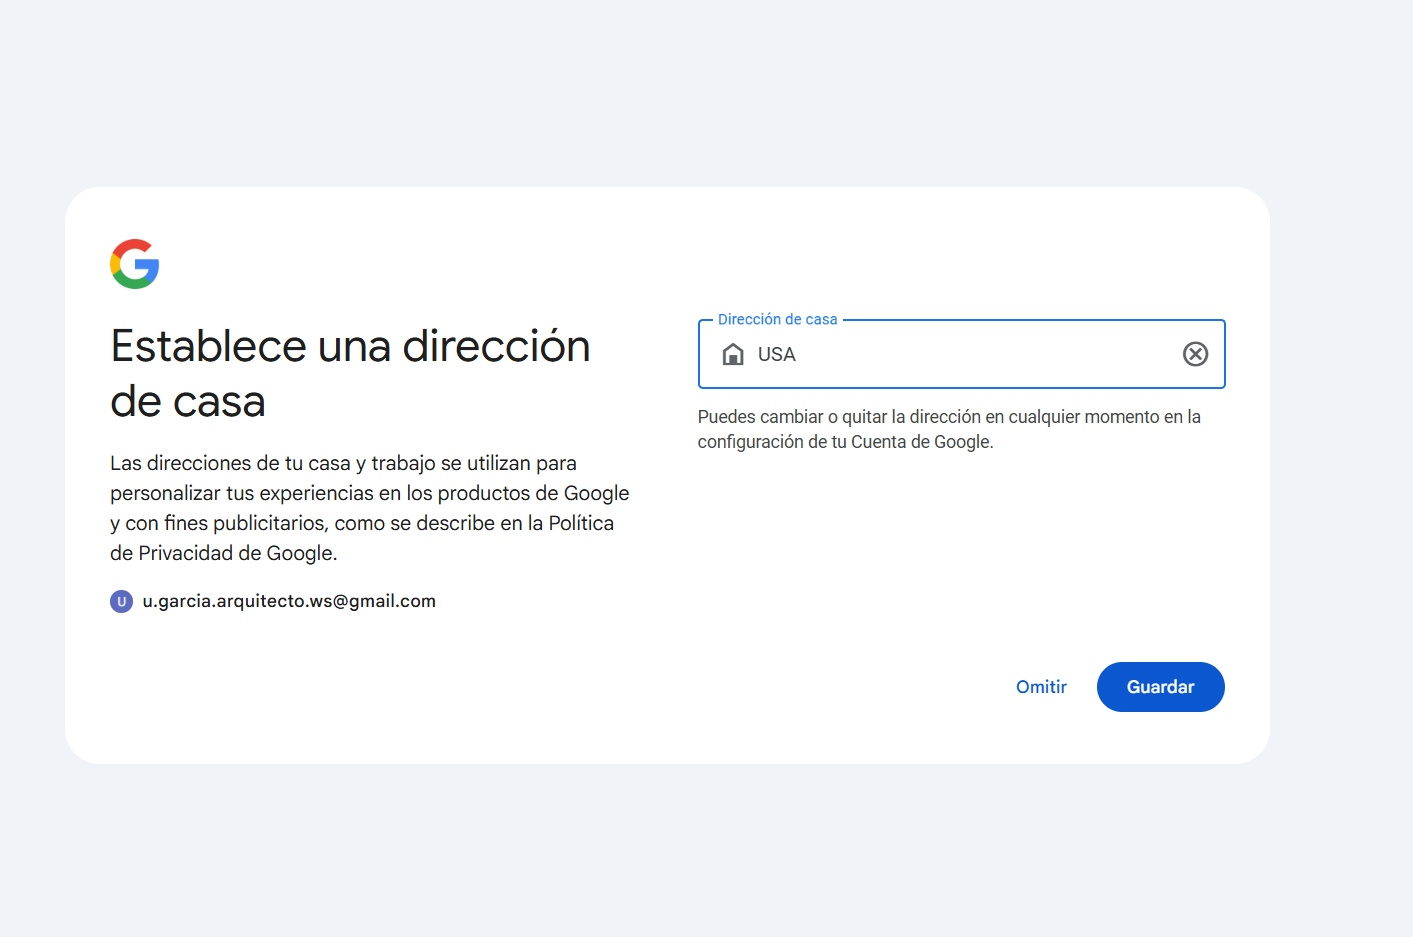Click the privacy explanation paragraph text
The image size is (1413, 937).
coord(370,507)
